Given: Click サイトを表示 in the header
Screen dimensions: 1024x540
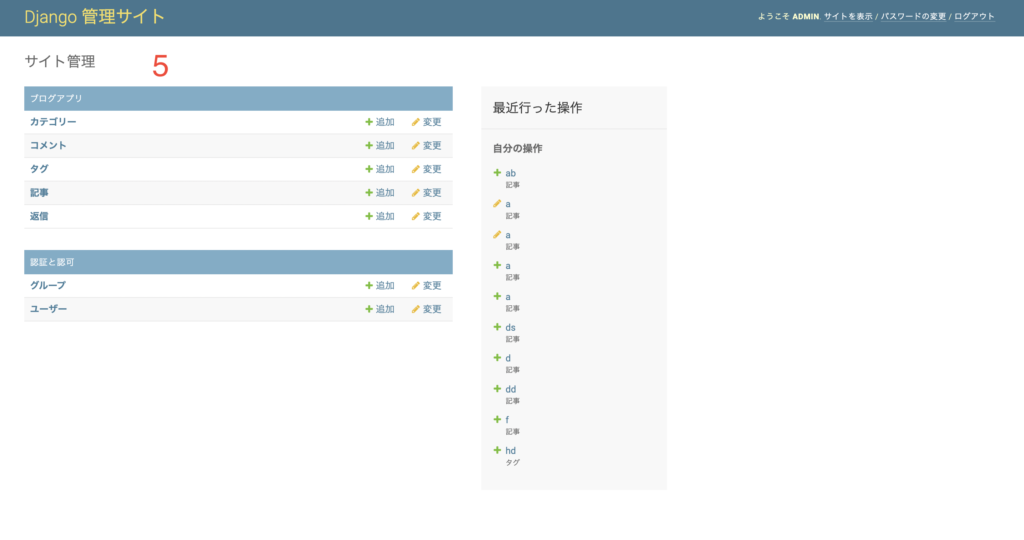Looking at the screenshot, I should tap(848, 17).
